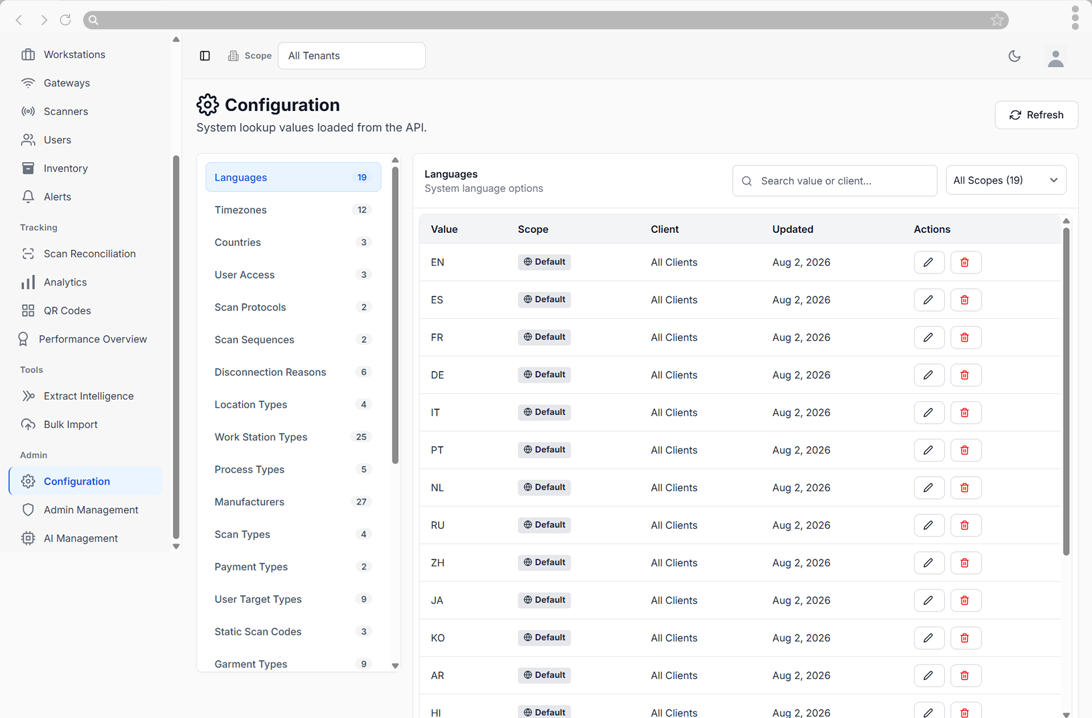Edit the FR language row
Image resolution: width=1092 pixels, height=718 pixels.
(928, 338)
